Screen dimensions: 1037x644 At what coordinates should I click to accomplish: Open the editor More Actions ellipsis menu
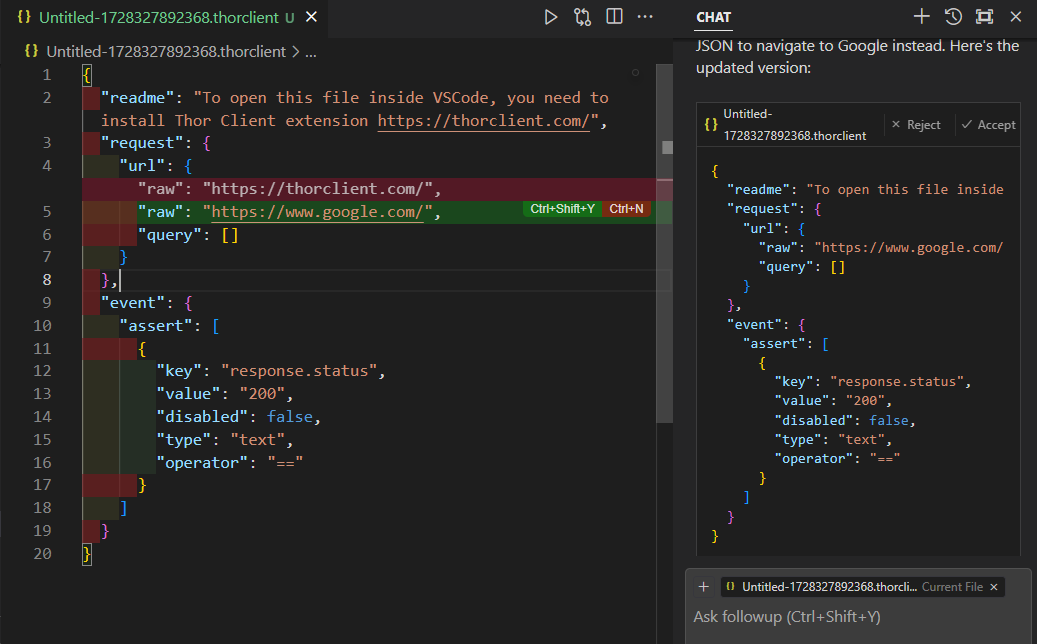[x=645, y=17]
